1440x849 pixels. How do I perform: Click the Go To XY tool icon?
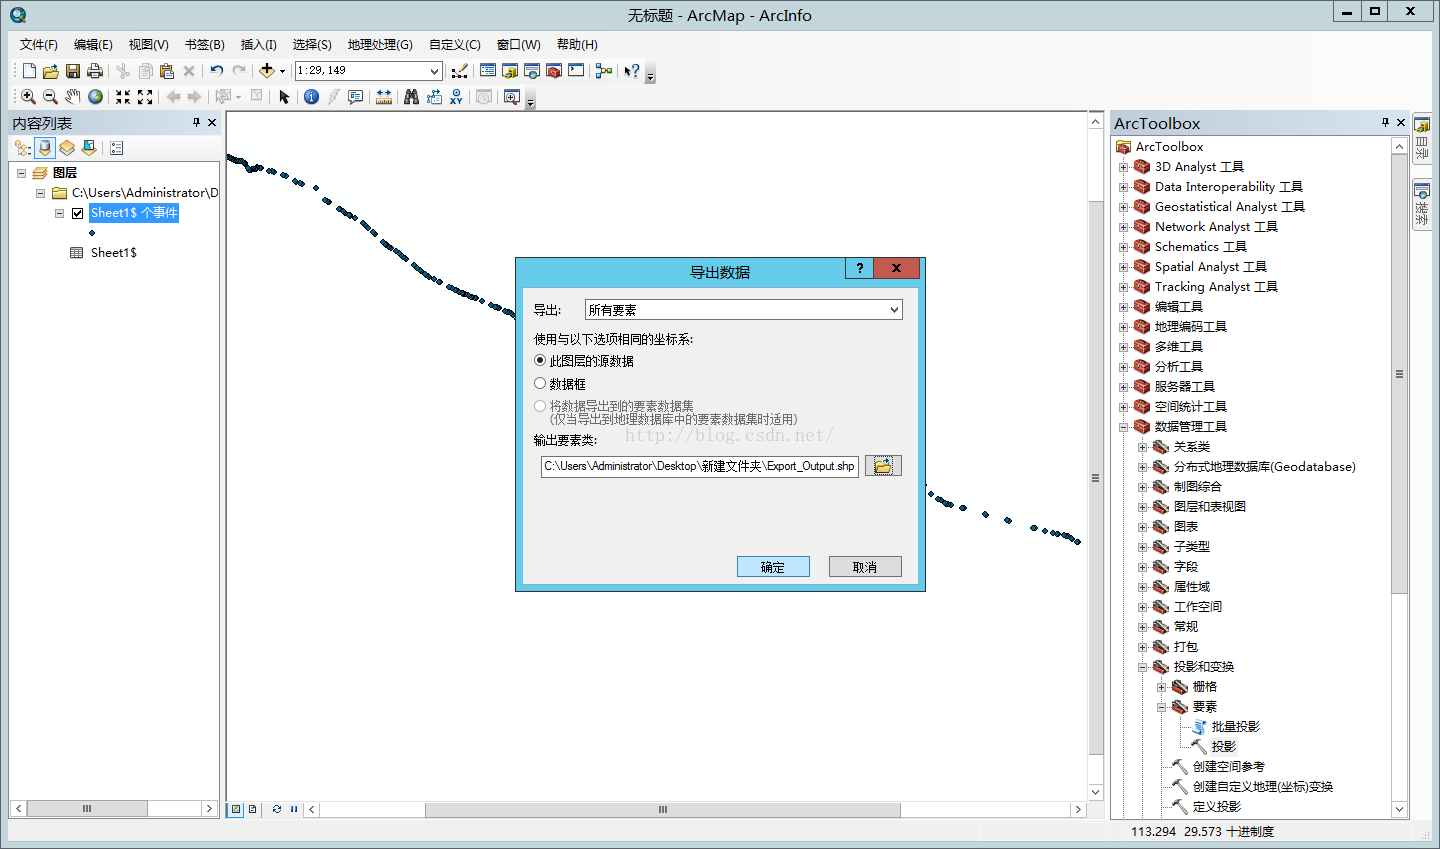(456, 97)
